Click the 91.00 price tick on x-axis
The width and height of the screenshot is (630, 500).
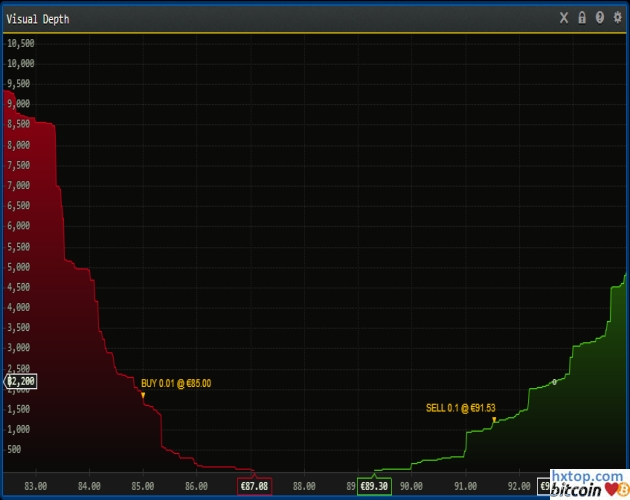tap(465, 486)
